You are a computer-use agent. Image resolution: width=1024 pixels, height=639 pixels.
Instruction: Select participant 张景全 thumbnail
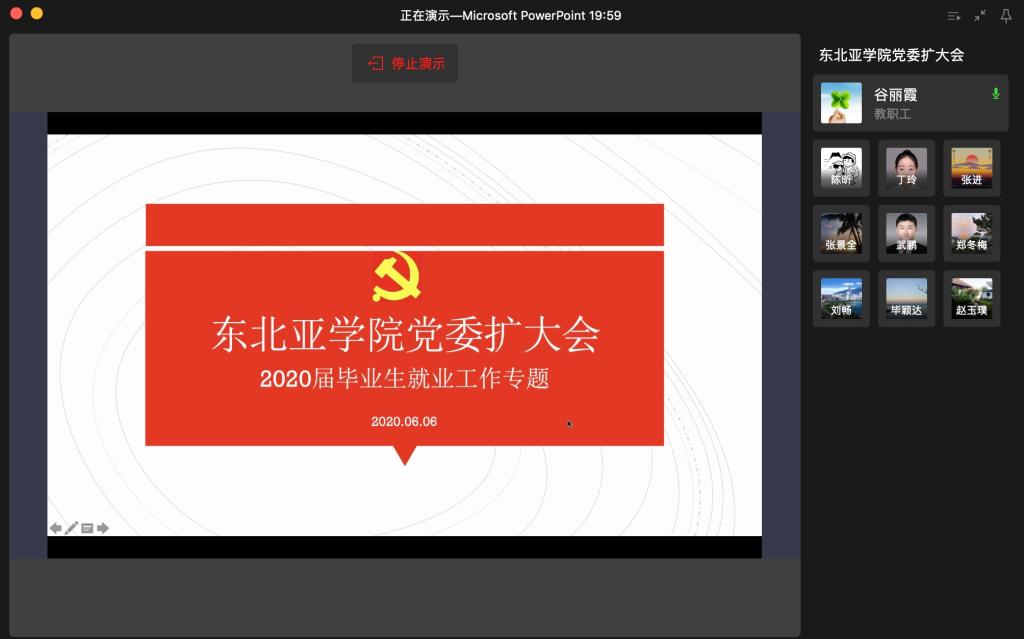coord(841,233)
